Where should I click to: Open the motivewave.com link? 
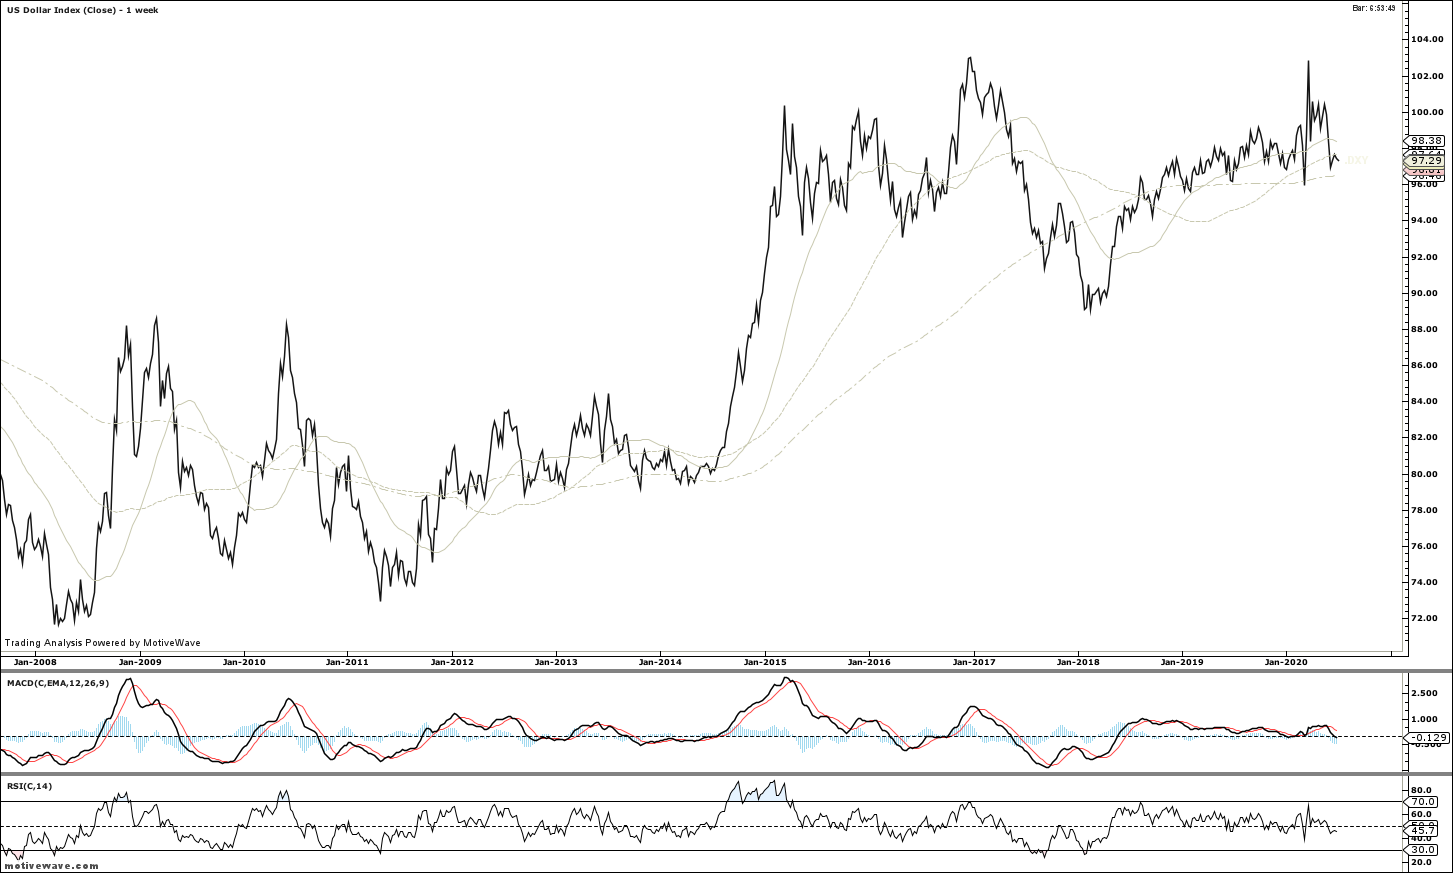click(50, 866)
